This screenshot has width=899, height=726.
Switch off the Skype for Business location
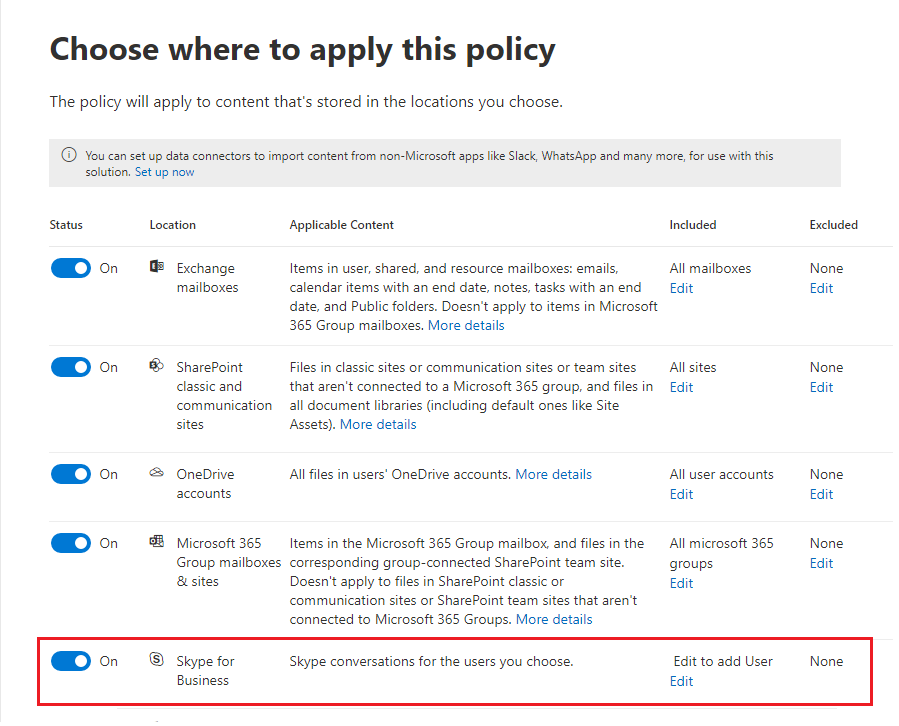(71, 661)
